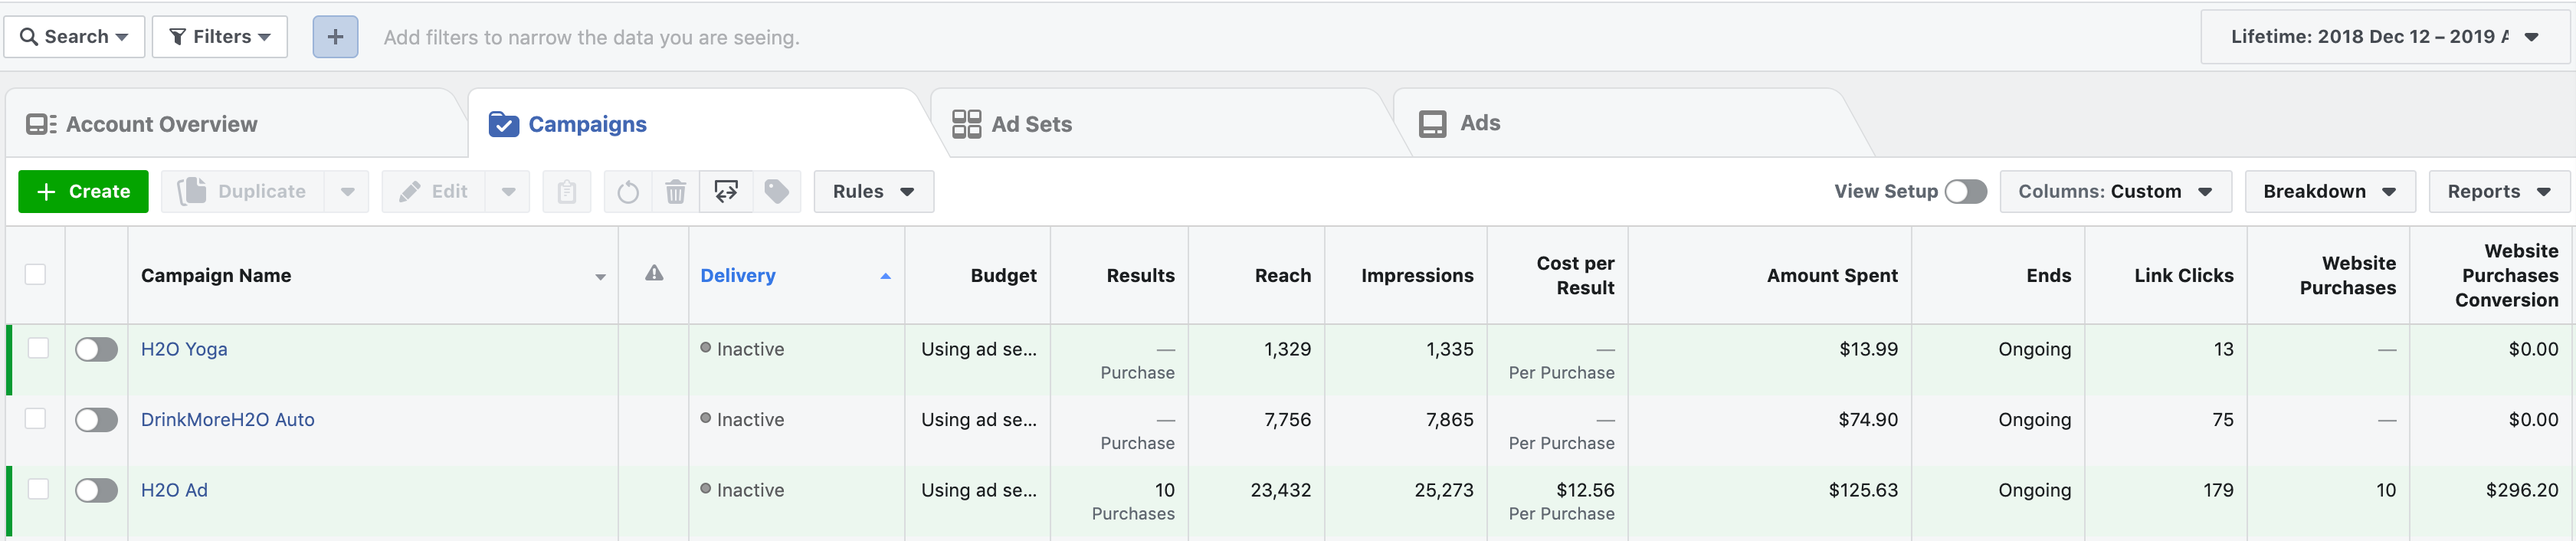
Task: Check the select-all campaigns checkbox
Action: coord(36,274)
